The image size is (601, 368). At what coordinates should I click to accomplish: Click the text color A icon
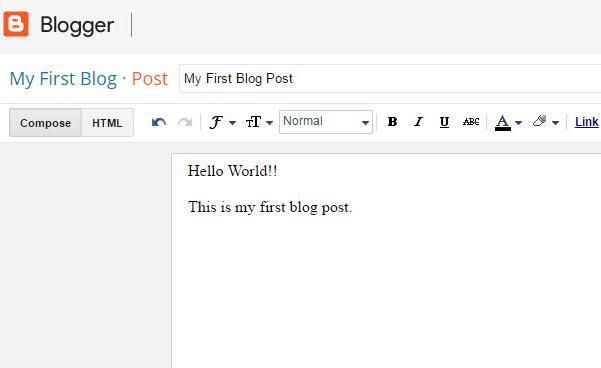click(x=502, y=123)
